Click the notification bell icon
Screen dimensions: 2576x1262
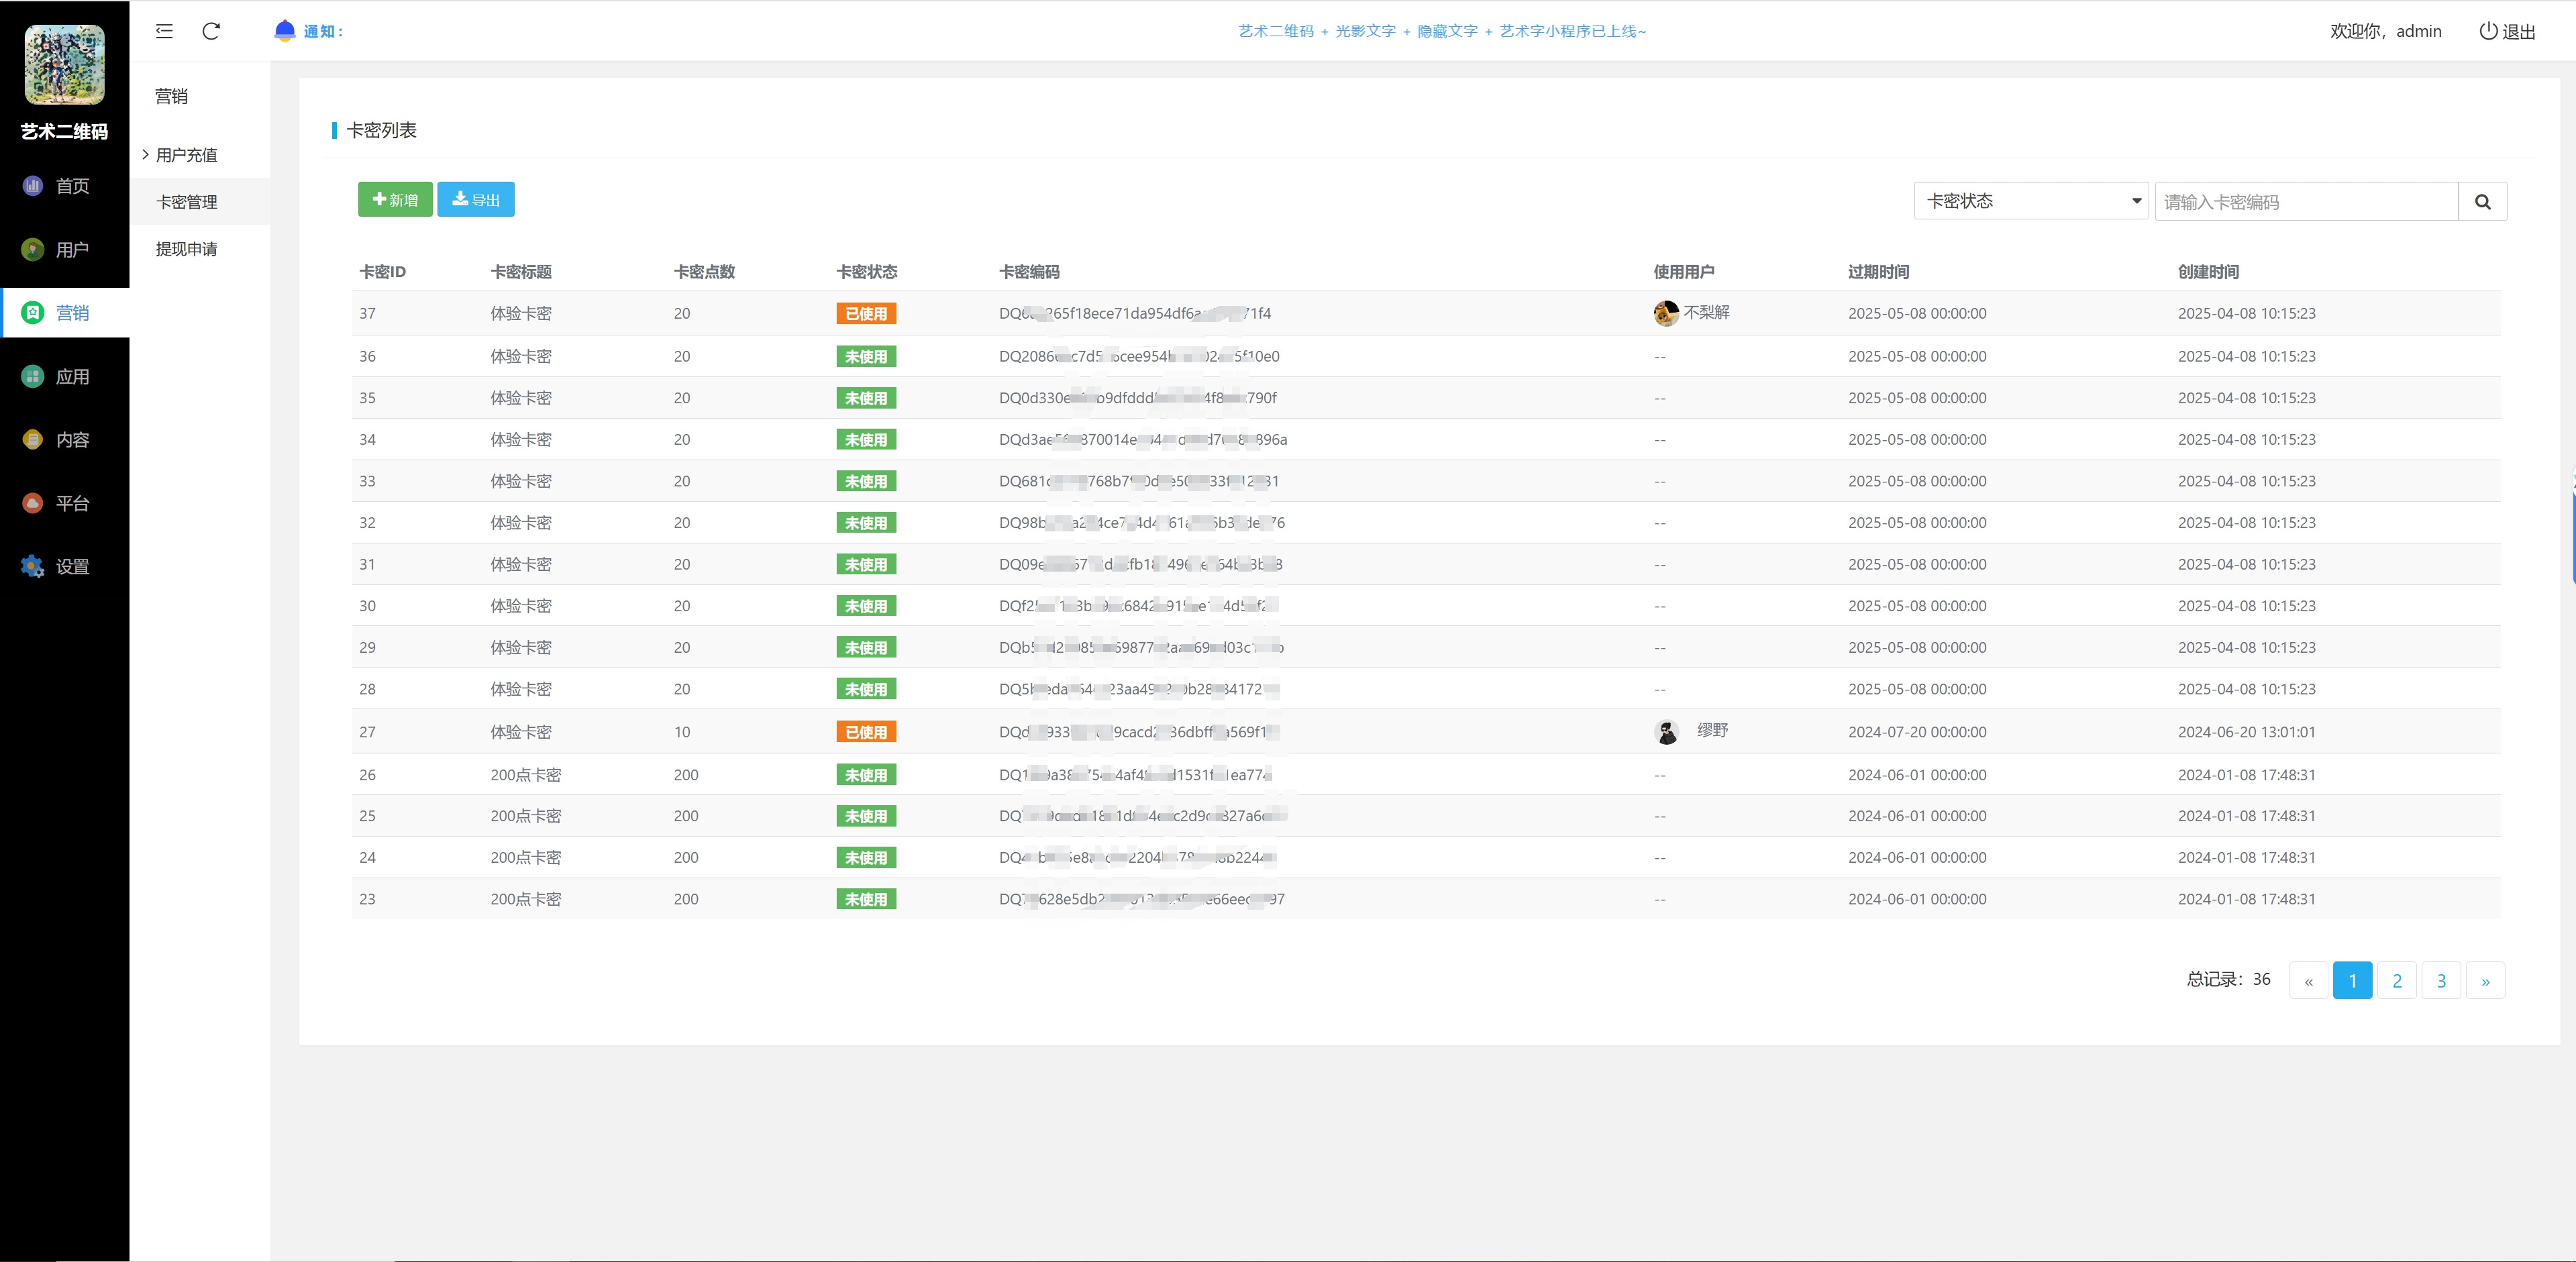[285, 30]
